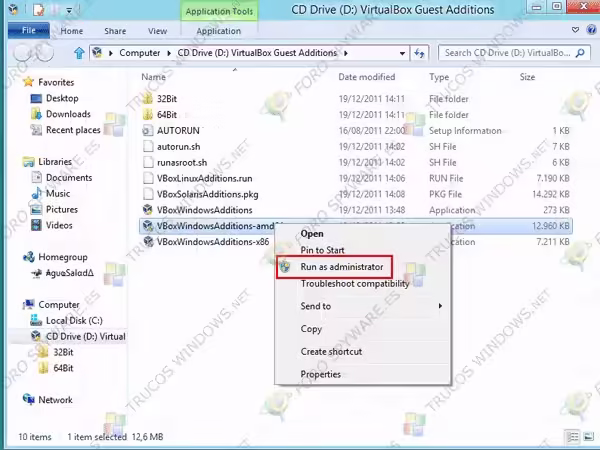Select the 64Bit folder icon in file list
The width and height of the screenshot is (600, 450).
pos(148,114)
